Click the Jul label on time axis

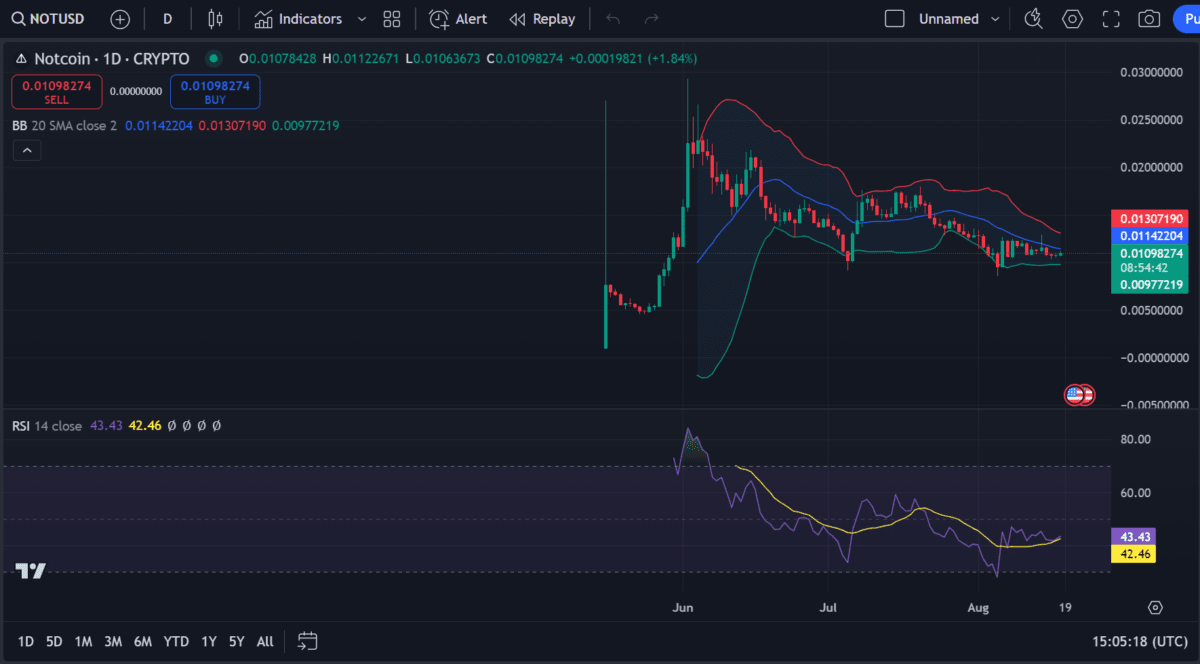pos(827,607)
